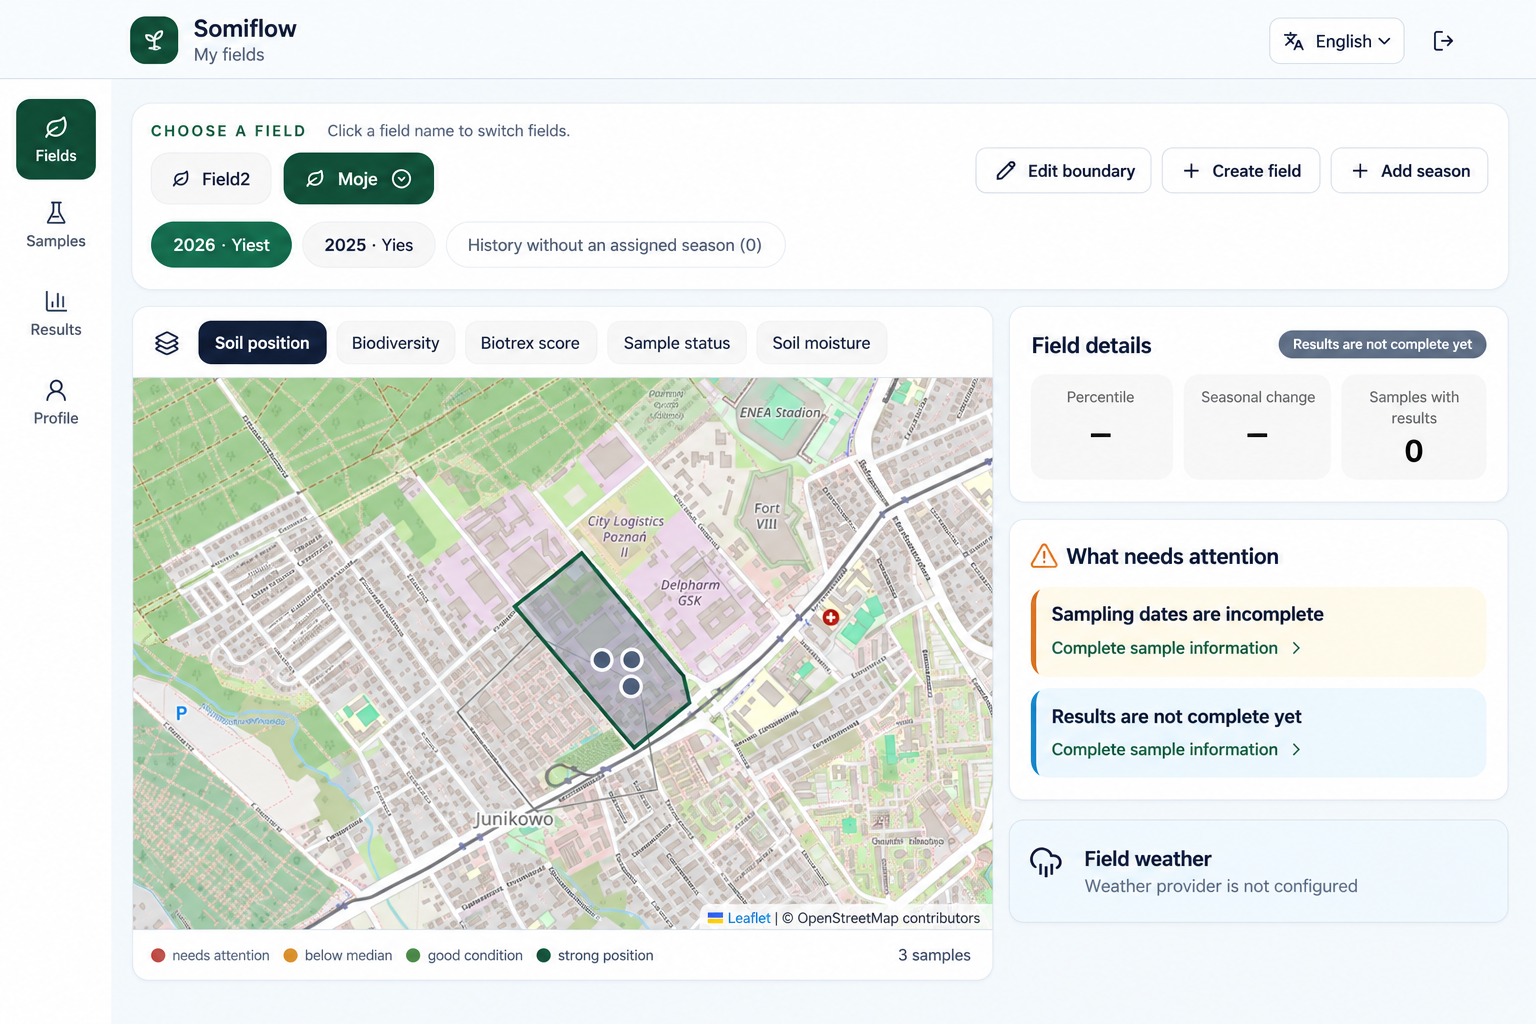
Task: Select the 2026 · Yiest season
Action: [x=221, y=245]
